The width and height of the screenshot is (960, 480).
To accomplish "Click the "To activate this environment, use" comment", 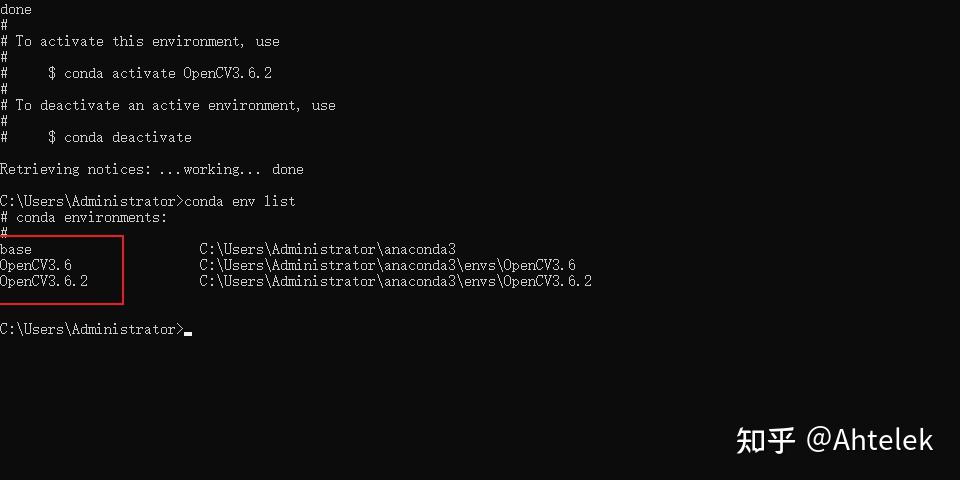I will [147, 41].
